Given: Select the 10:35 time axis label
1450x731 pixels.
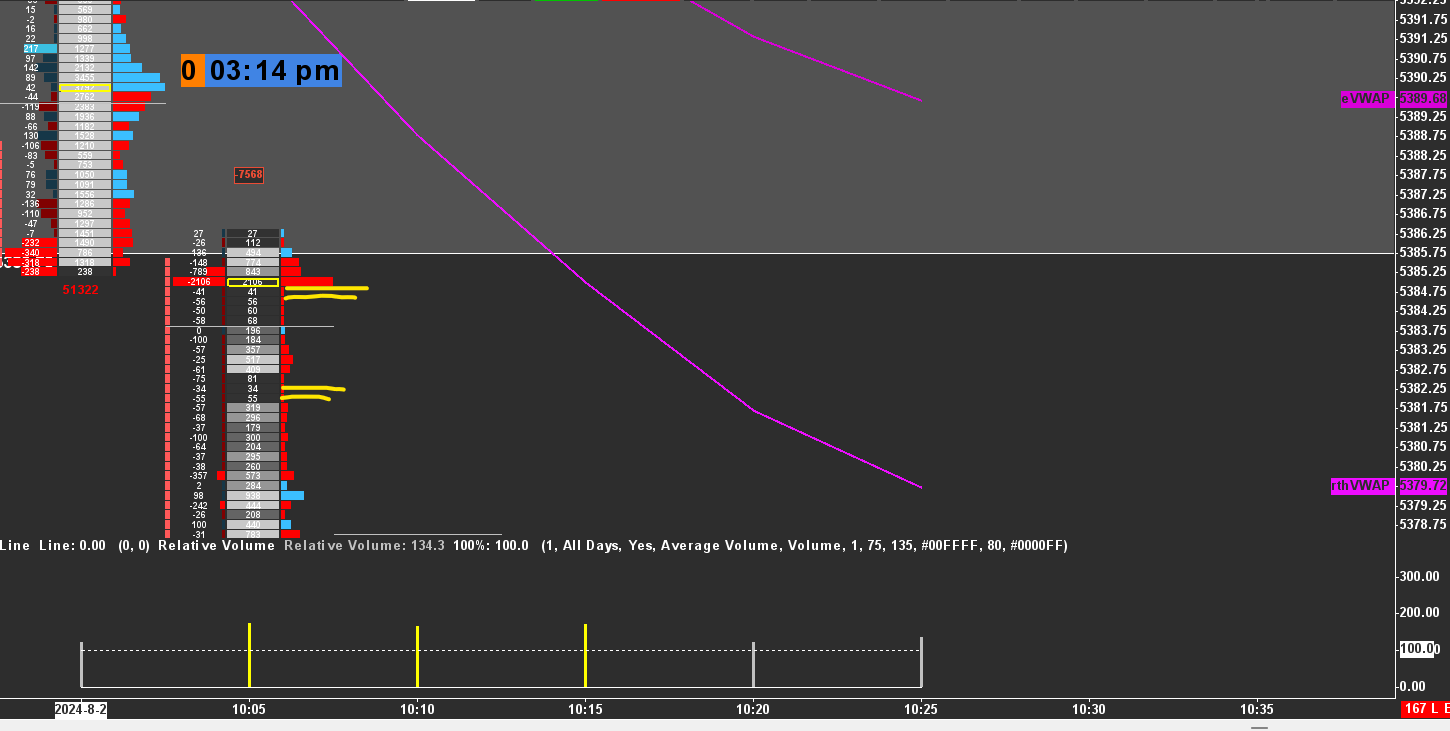Looking at the screenshot, I should 1257,709.
